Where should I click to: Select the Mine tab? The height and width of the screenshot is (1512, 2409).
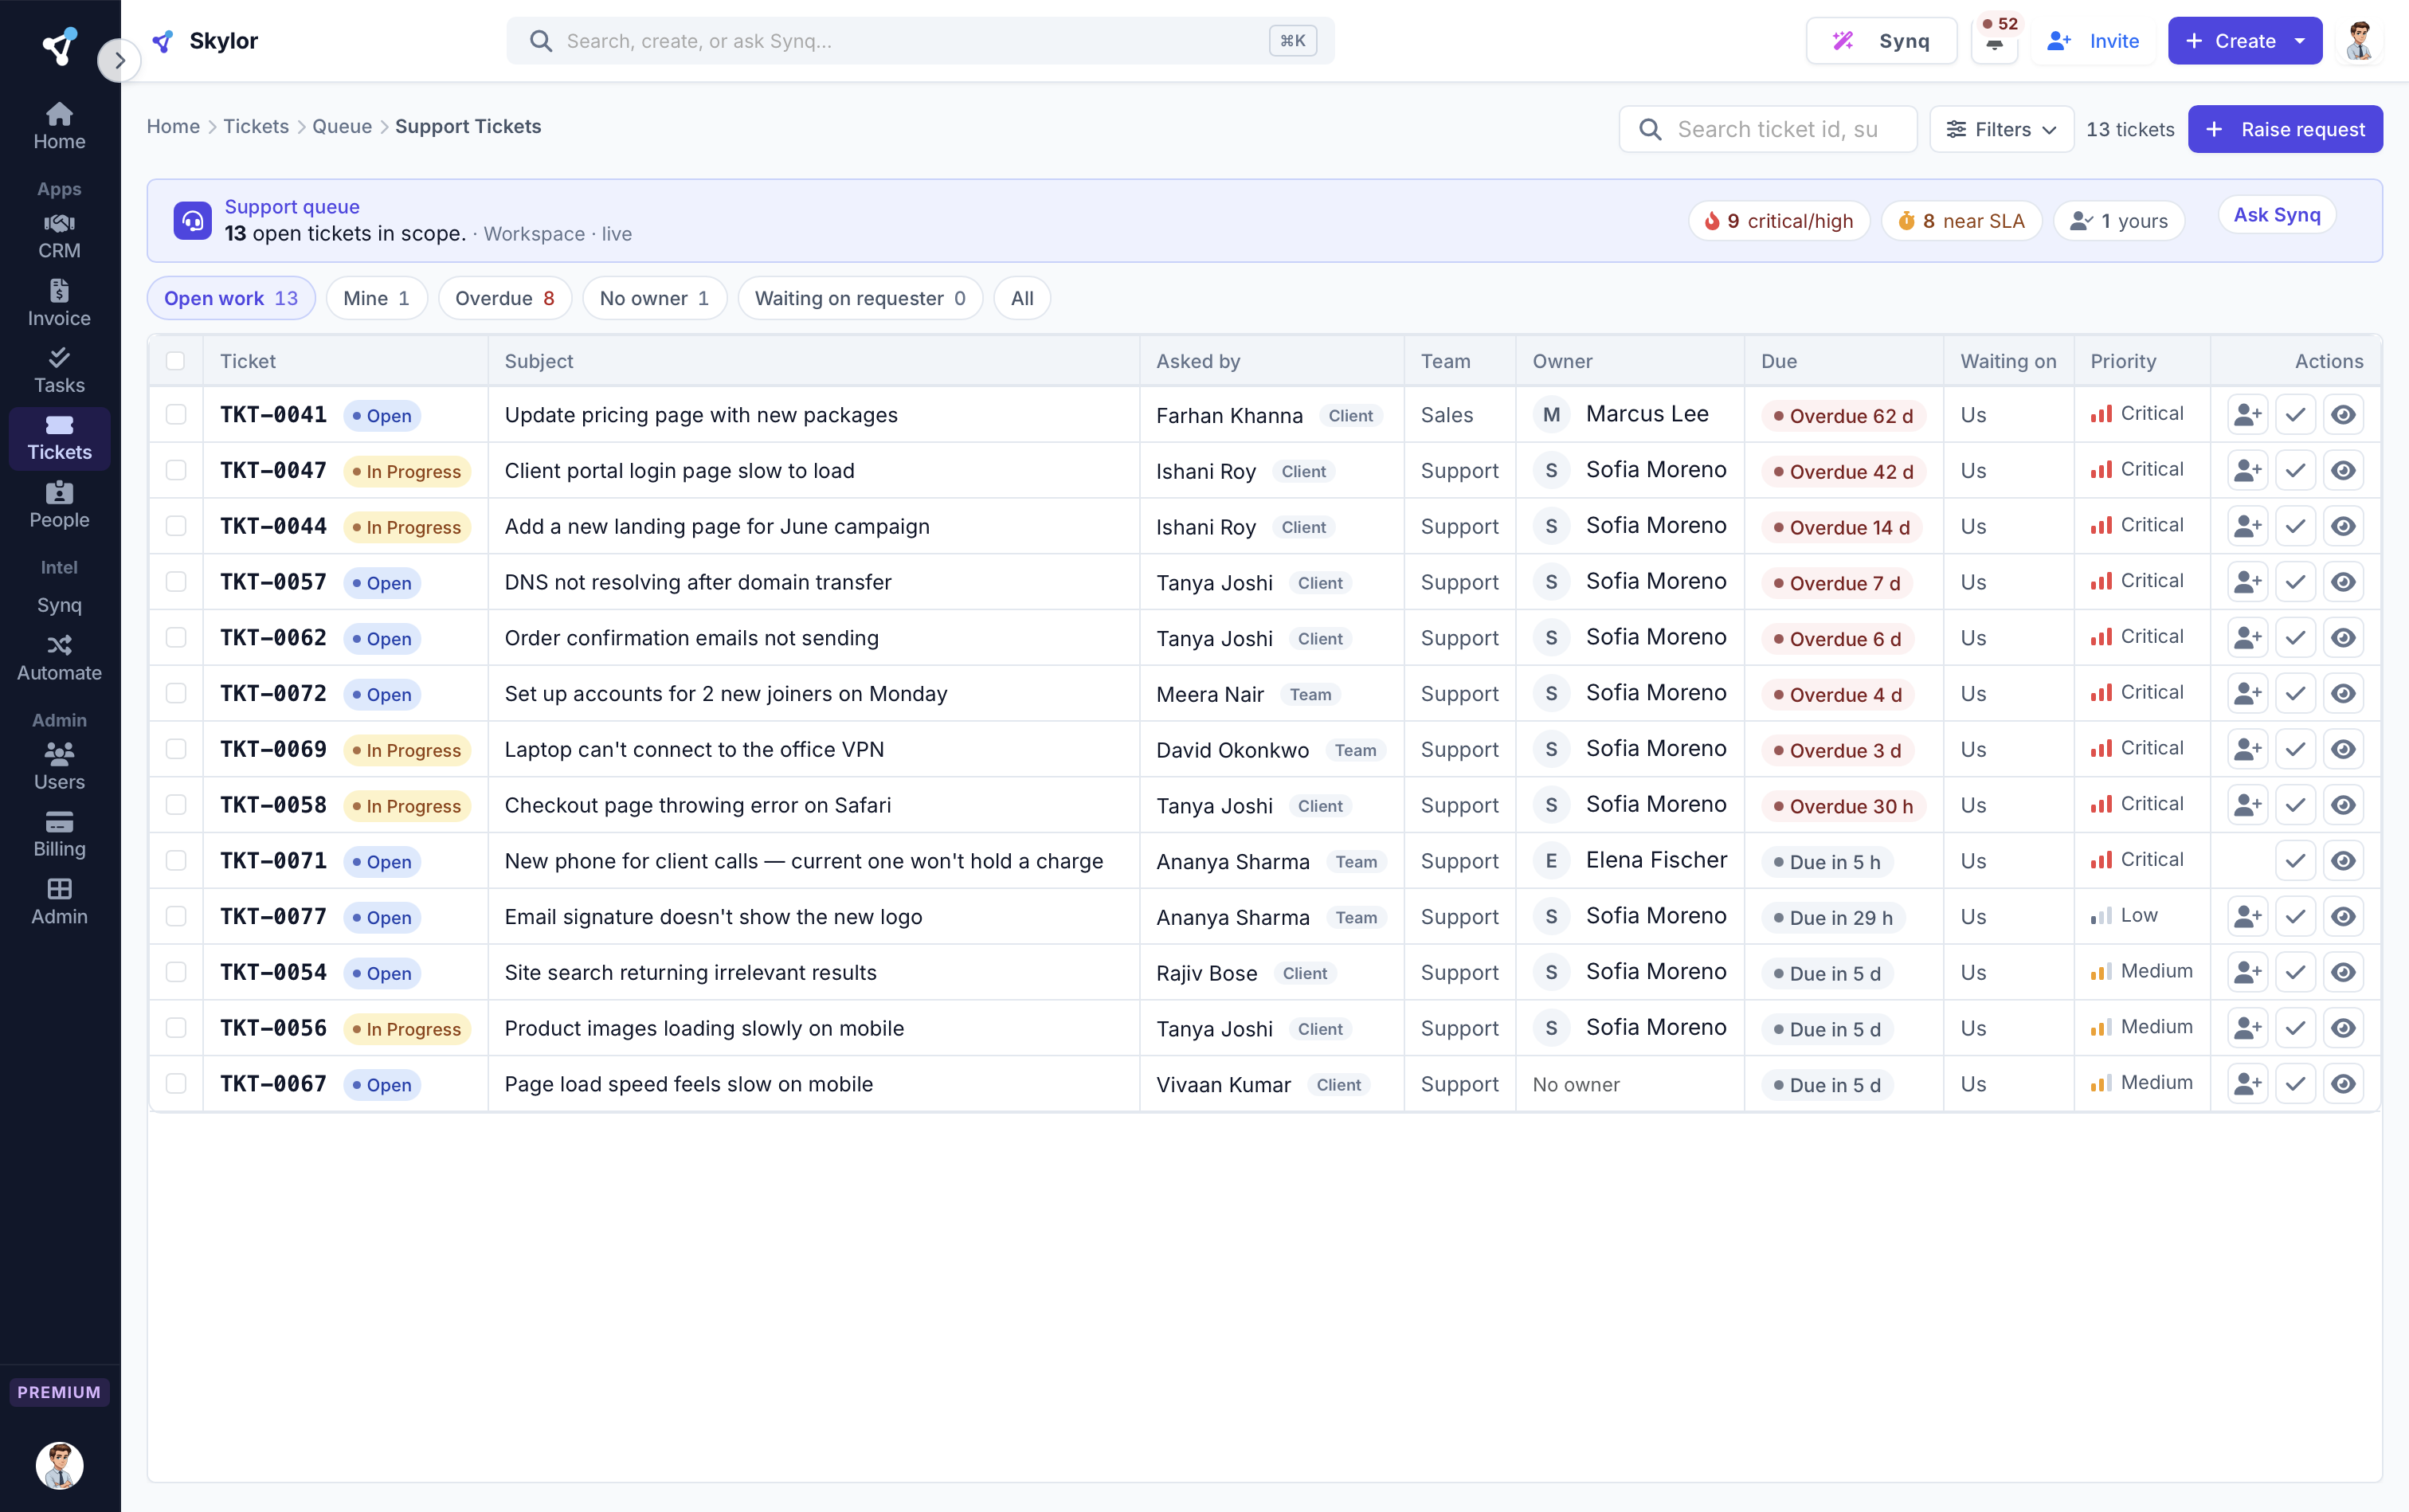pyautogui.click(x=376, y=298)
